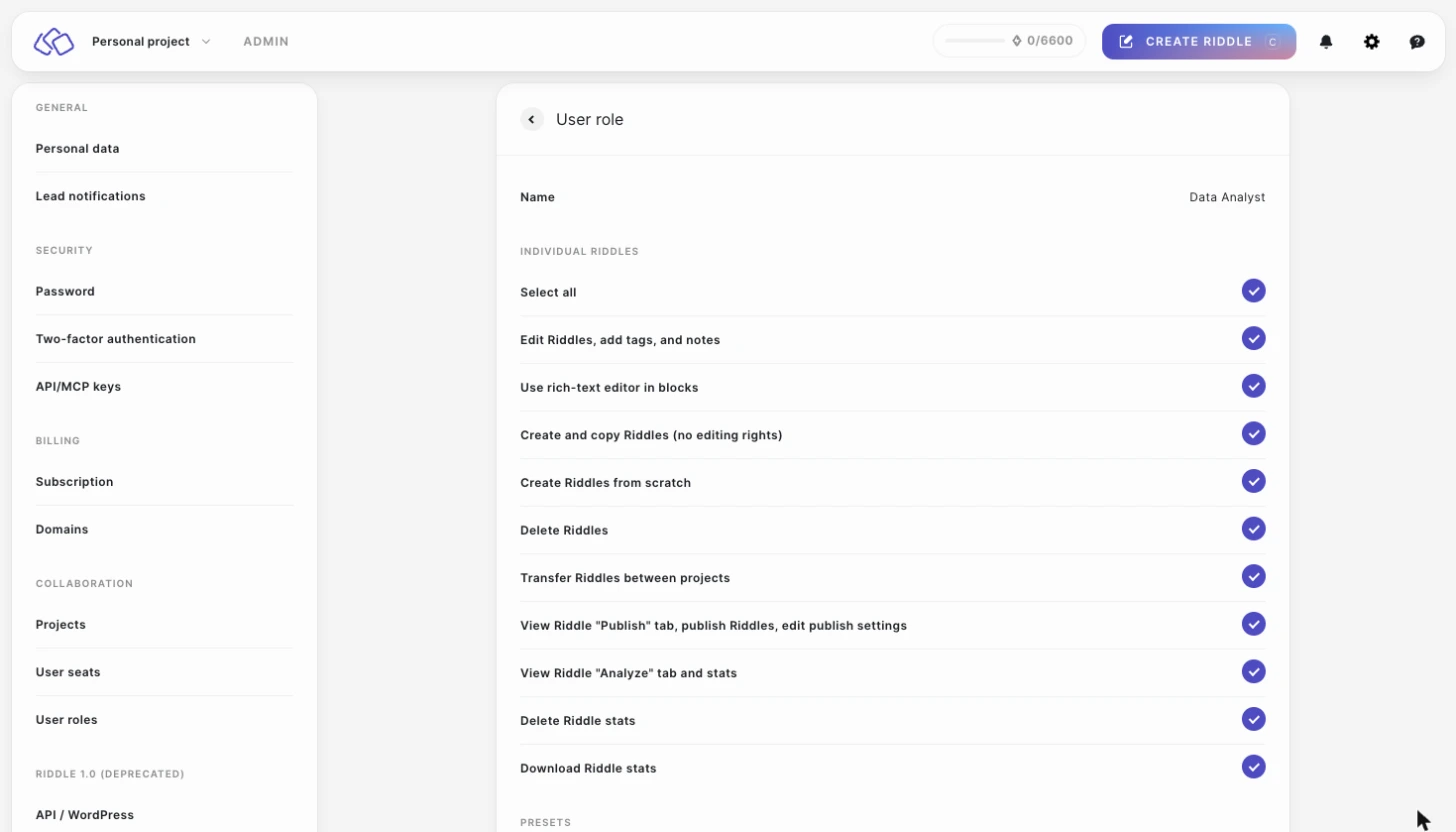The height and width of the screenshot is (832, 1456).
Task: Click the Name label
Action: coord(537,197)
